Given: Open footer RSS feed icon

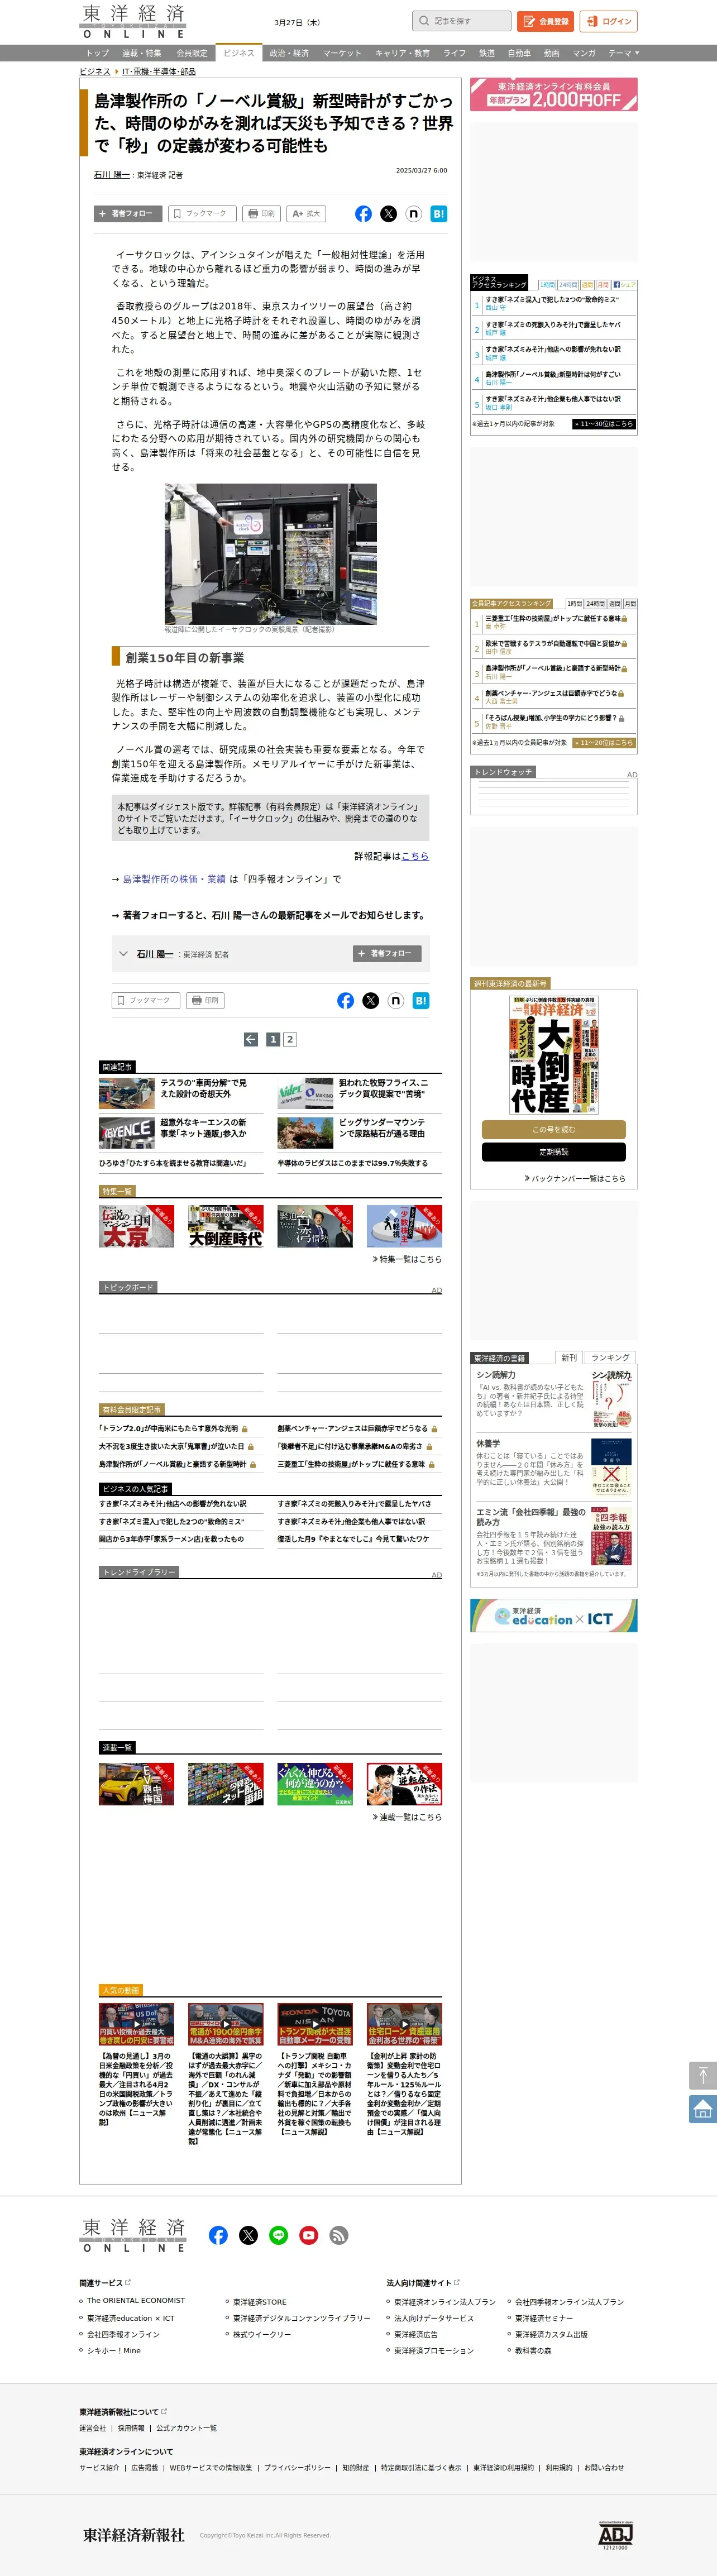Looking at the screenshot, I should pos(338,2235).
